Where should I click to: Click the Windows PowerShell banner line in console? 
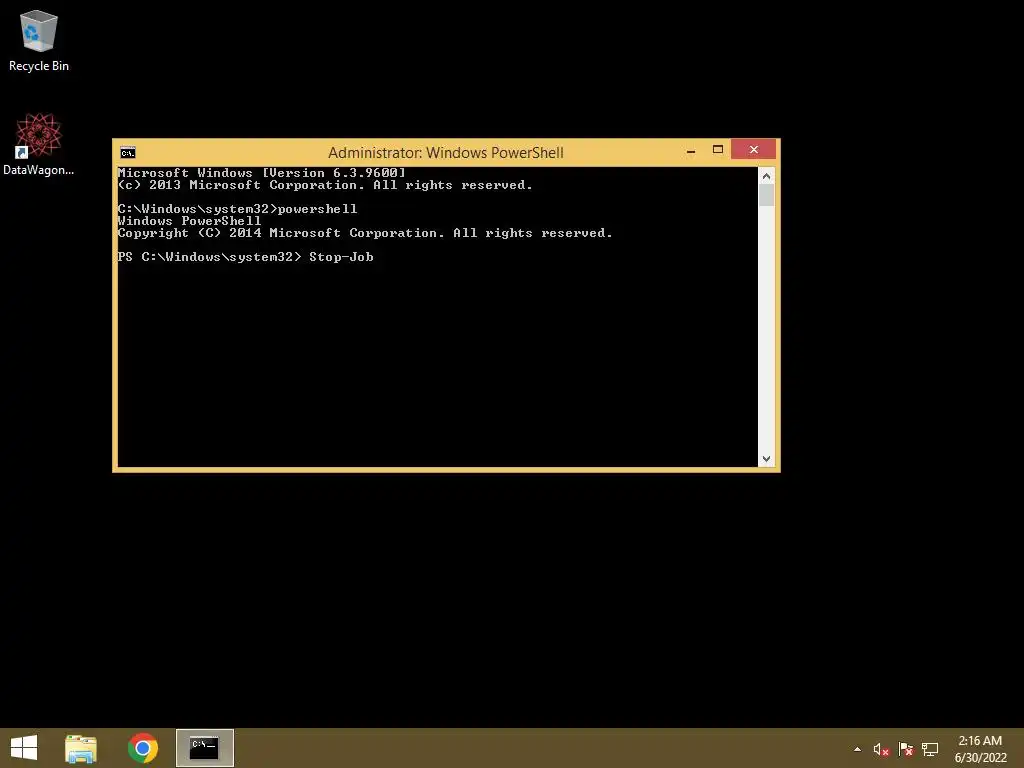(x=189, y=221)
